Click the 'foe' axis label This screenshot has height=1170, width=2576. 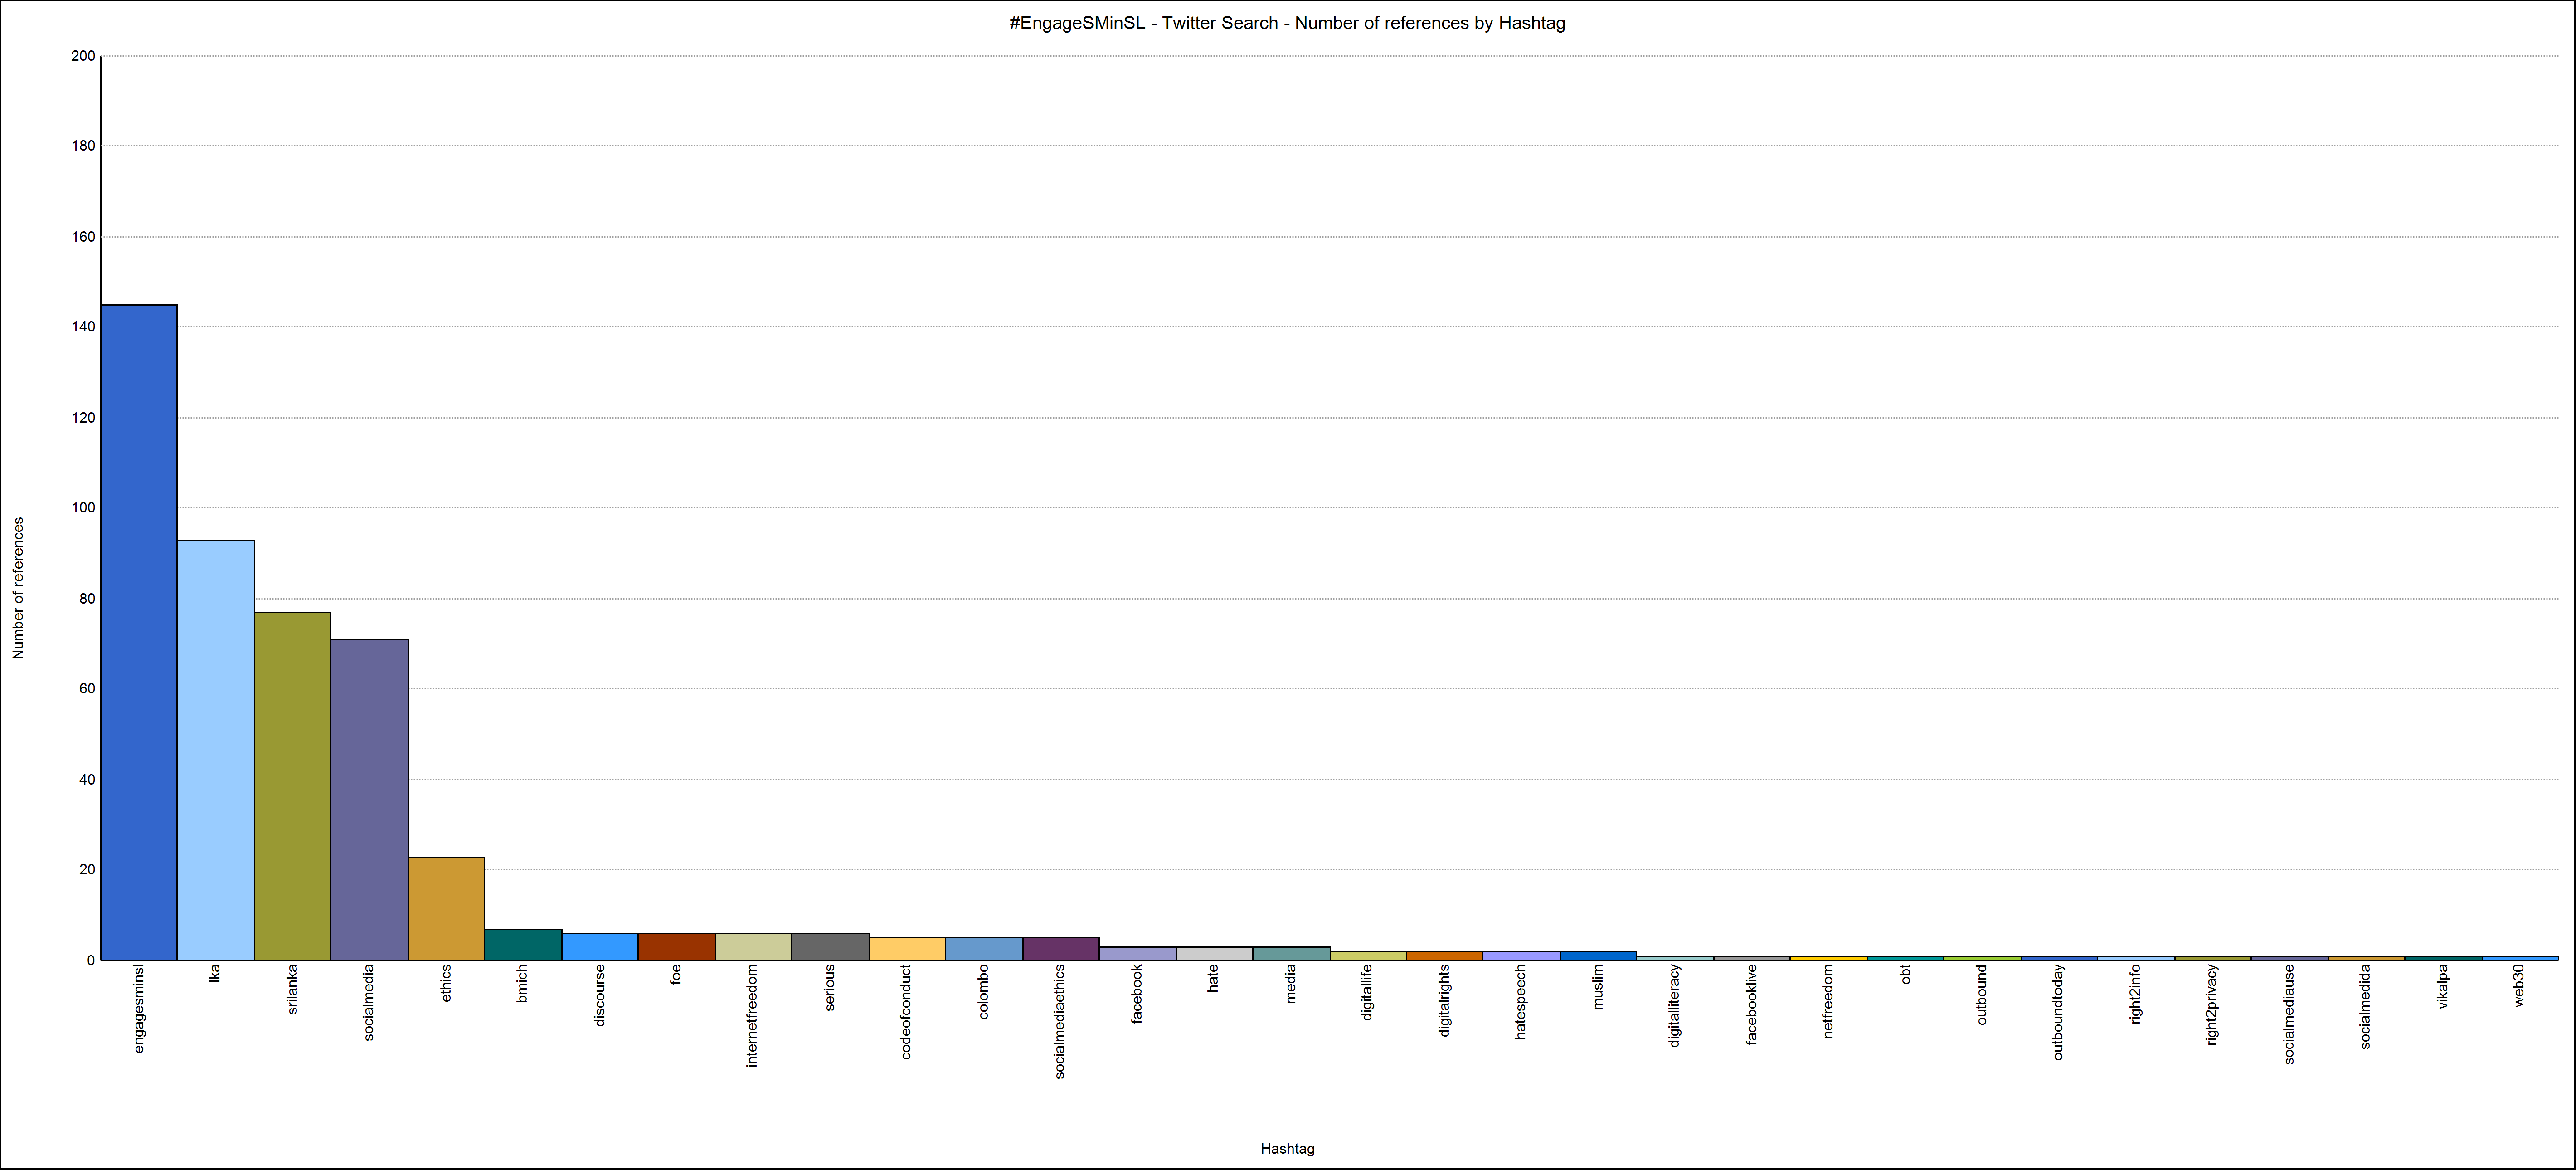676,974
